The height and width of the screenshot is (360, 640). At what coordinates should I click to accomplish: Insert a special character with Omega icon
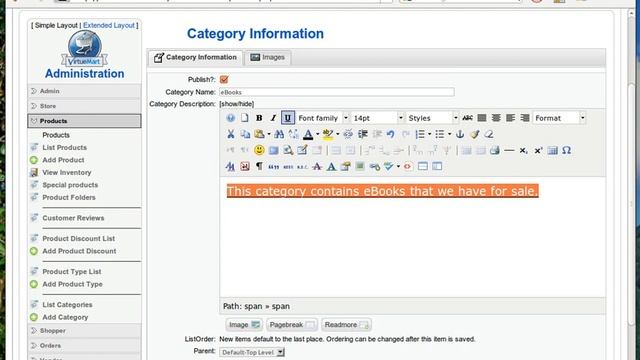(567, 150)
